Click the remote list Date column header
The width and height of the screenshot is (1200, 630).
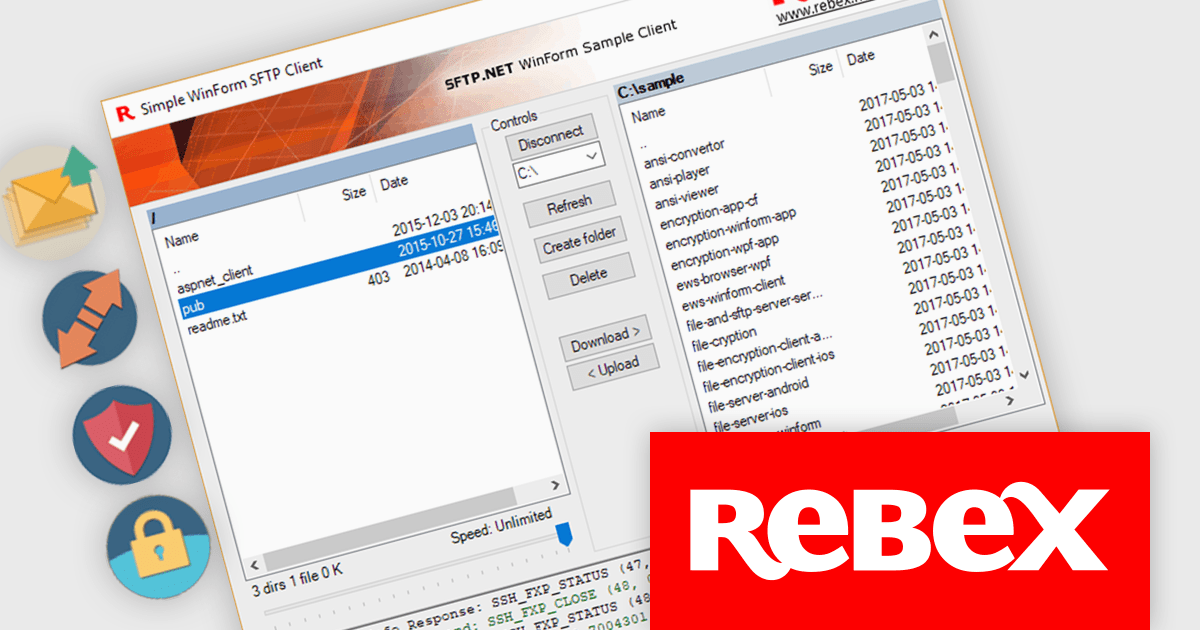[x=394, y=182]
